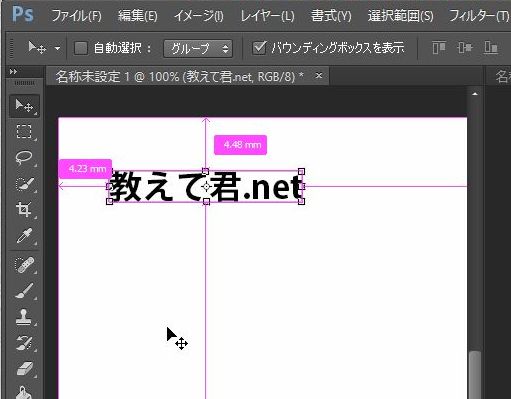
Task: Select the Quick Selection tool
Action: coord(24,183)
